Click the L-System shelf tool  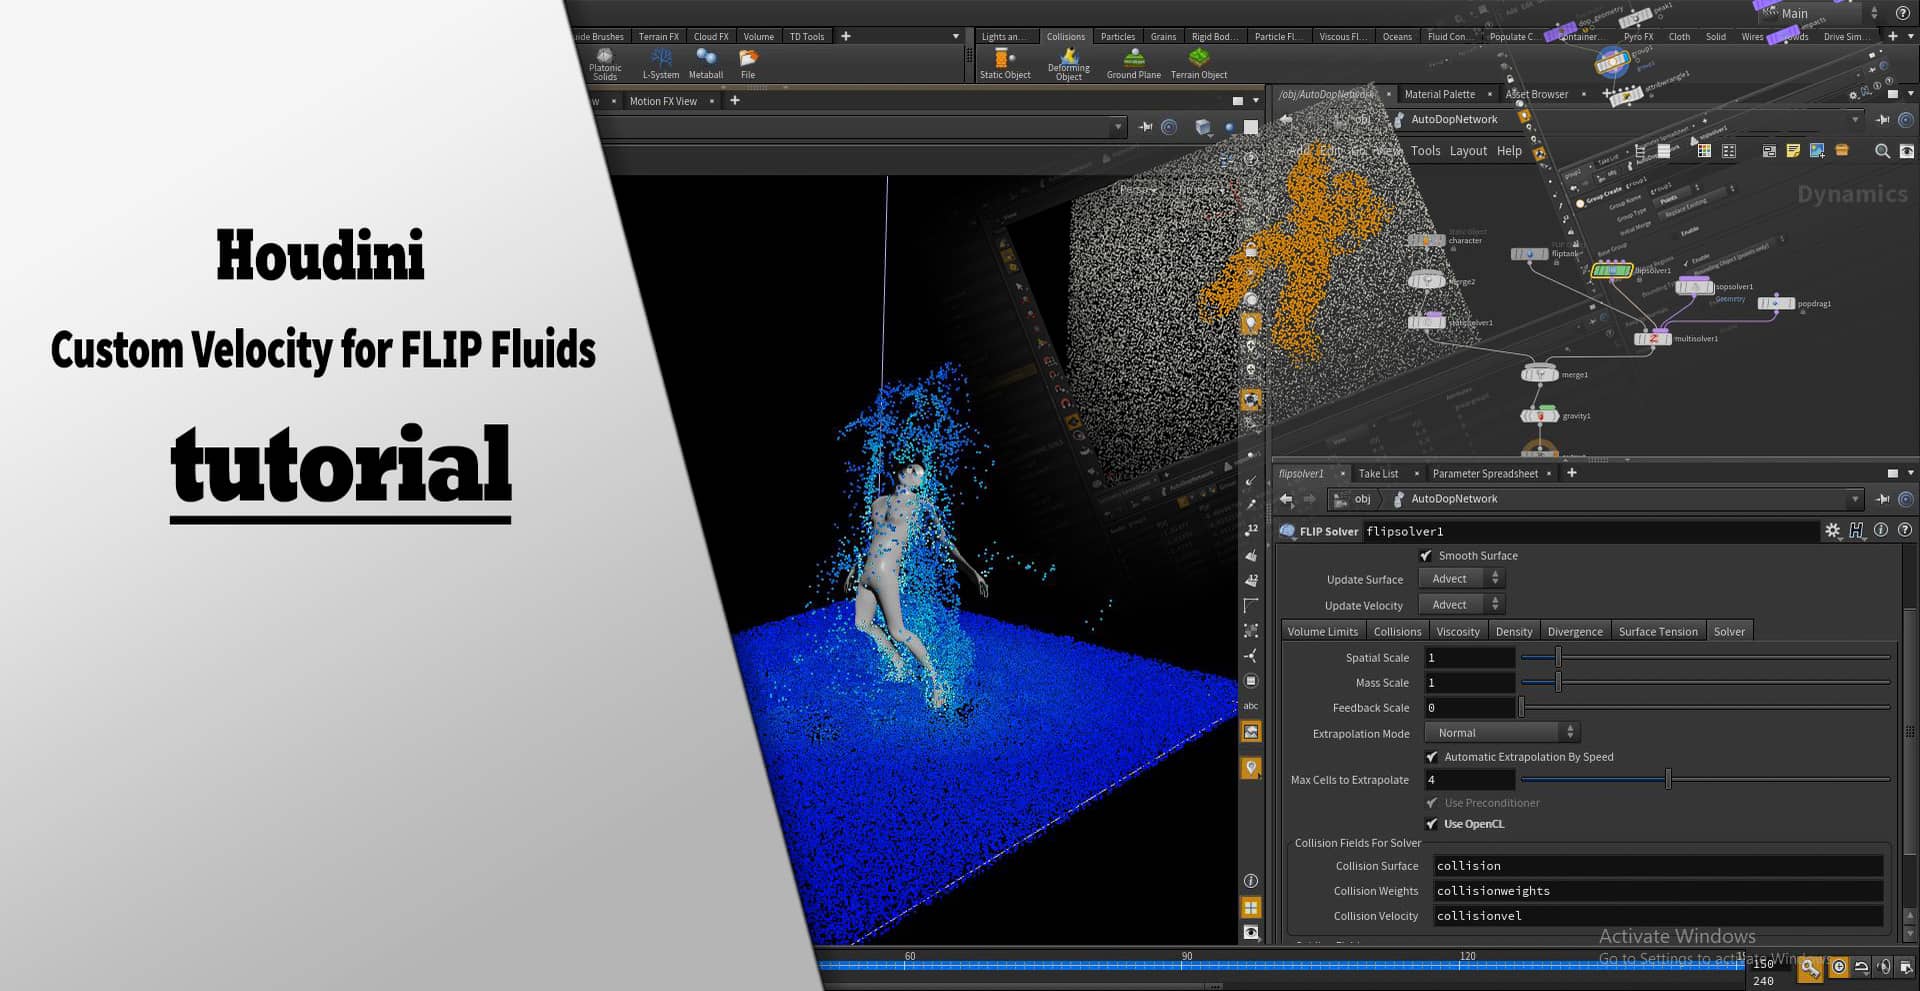pos(660,64)
